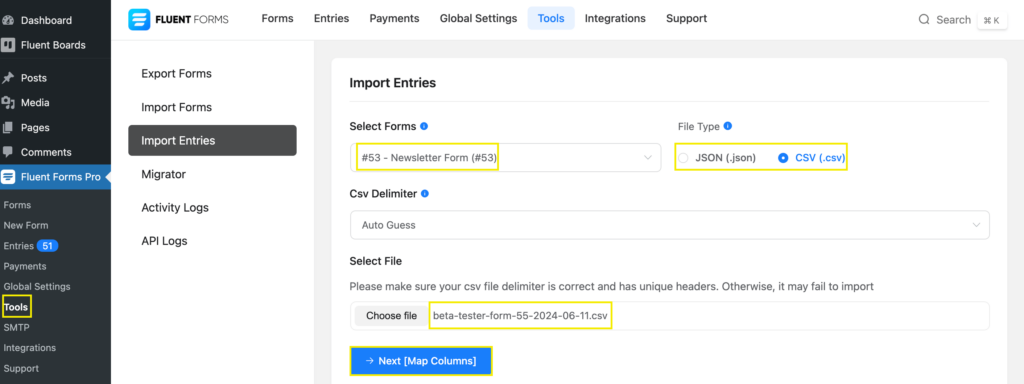
Task: Click the File Type info icon
Action: click(x=728, y=126)
